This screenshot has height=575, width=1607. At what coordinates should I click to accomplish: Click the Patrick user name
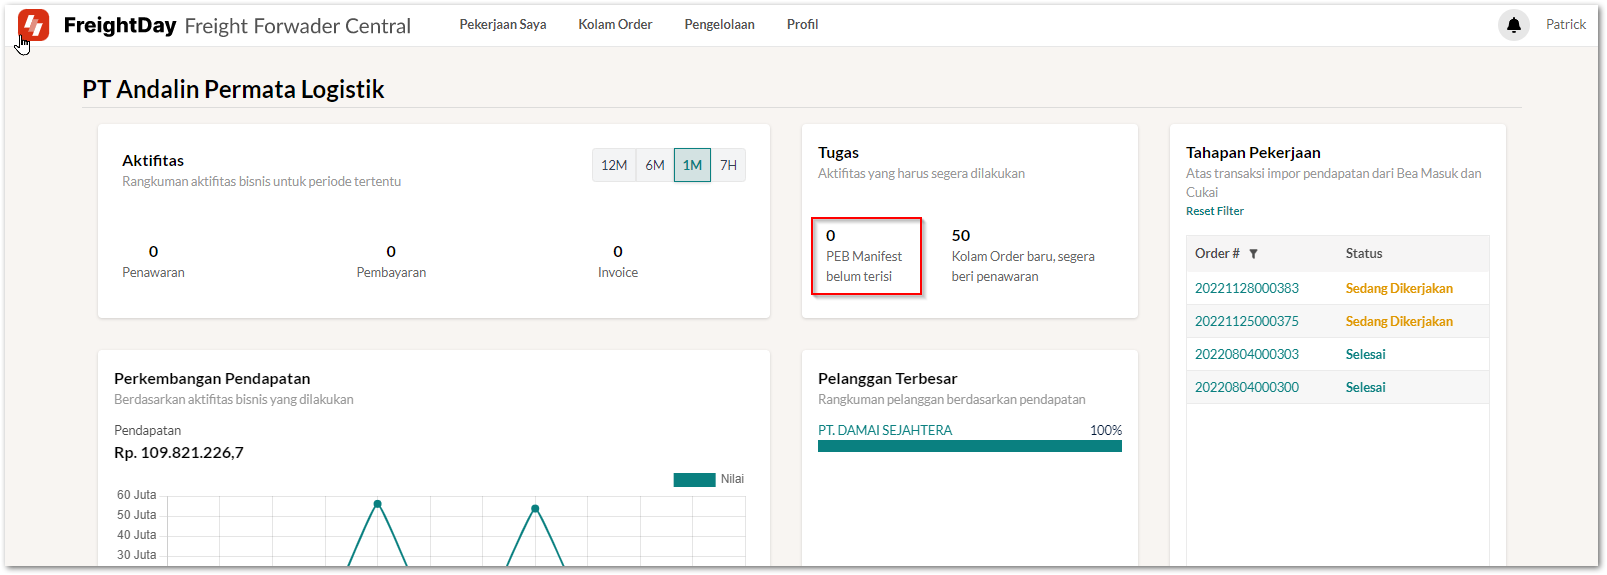click(1565, 24)
